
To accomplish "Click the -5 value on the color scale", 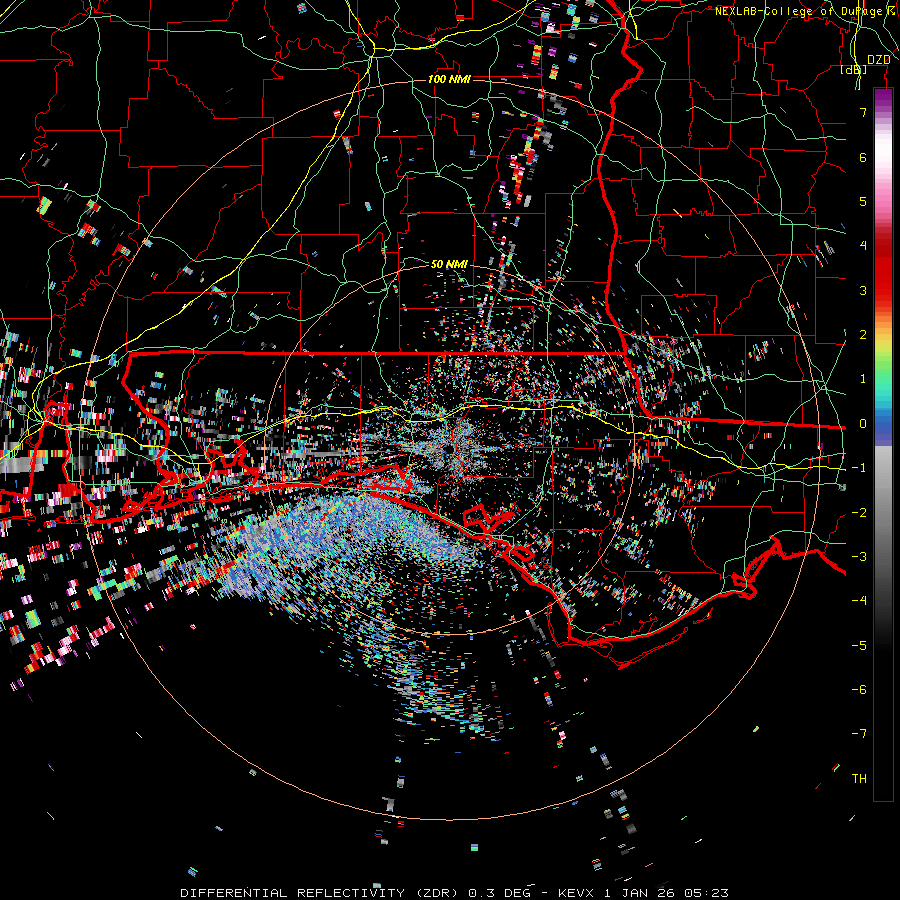I will pos(859,646).
